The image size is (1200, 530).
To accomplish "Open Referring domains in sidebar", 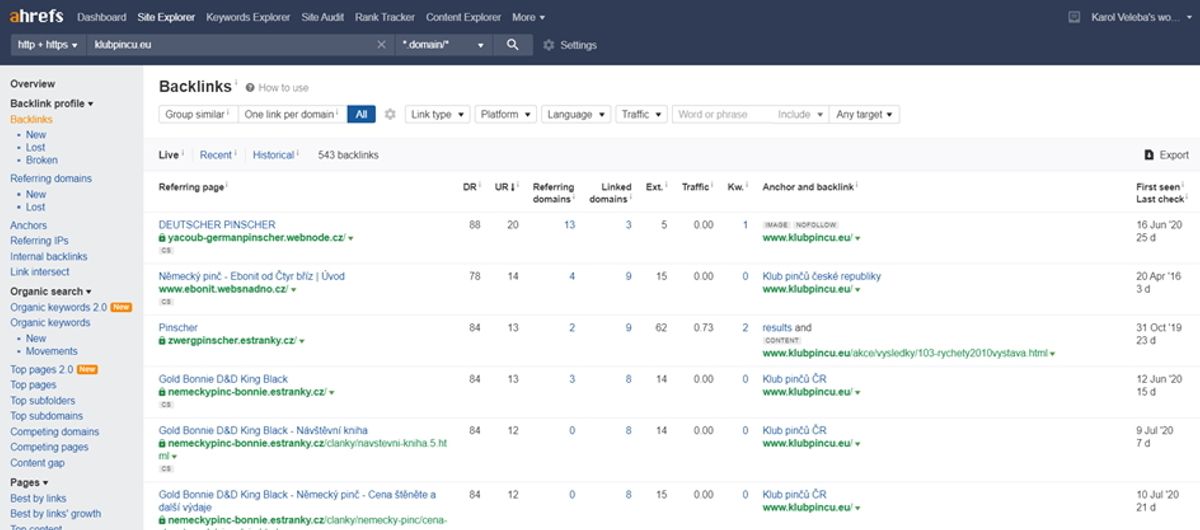I will [x=51, y=179].
